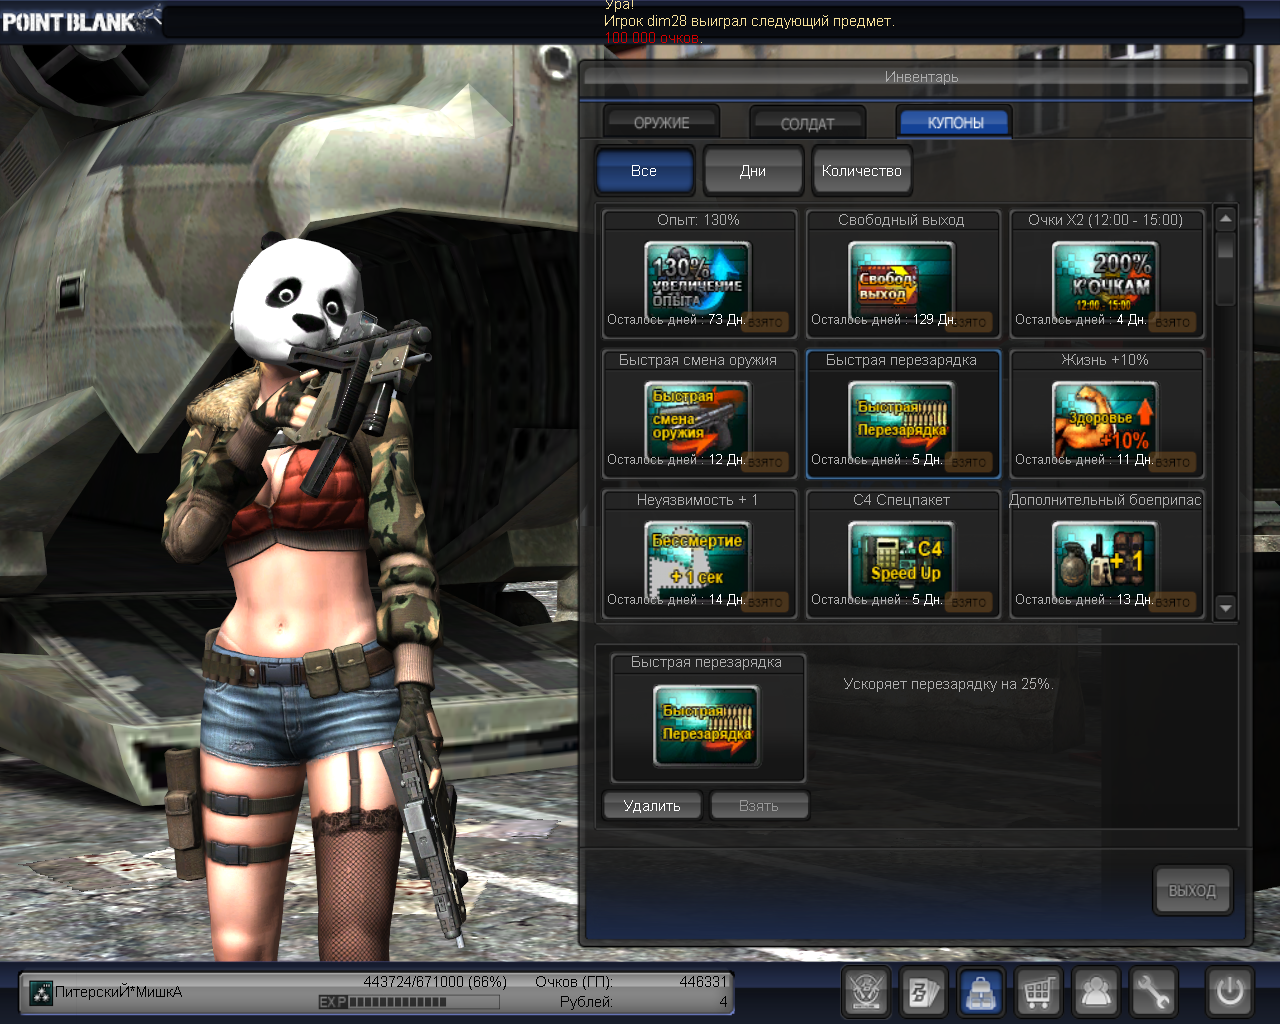Click the 'Игрок dim28 выиграл' announcement text
The image size is (1280, 1024).
pyautogui.click(x=749, y=21)
